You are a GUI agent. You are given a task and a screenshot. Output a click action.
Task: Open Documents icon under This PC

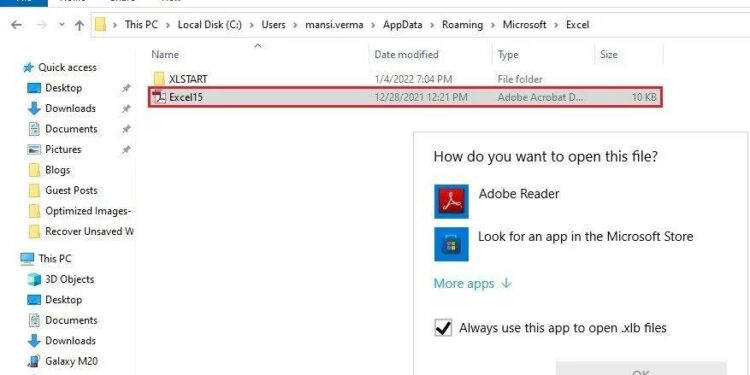(34, 320)
